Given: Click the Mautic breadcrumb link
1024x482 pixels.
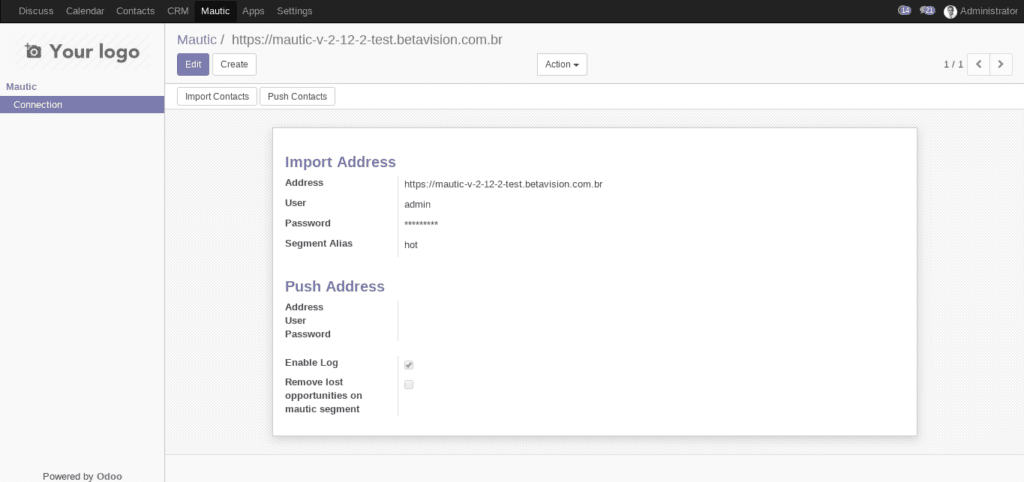Looking at the screenshot, I should 197,40.
